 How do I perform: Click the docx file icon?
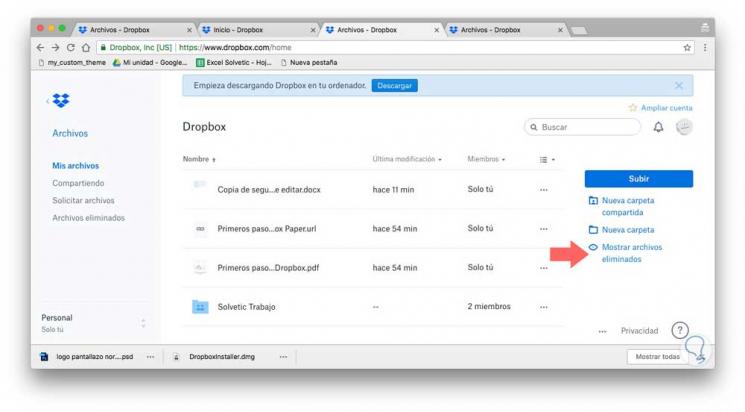(x=200, y=184)
